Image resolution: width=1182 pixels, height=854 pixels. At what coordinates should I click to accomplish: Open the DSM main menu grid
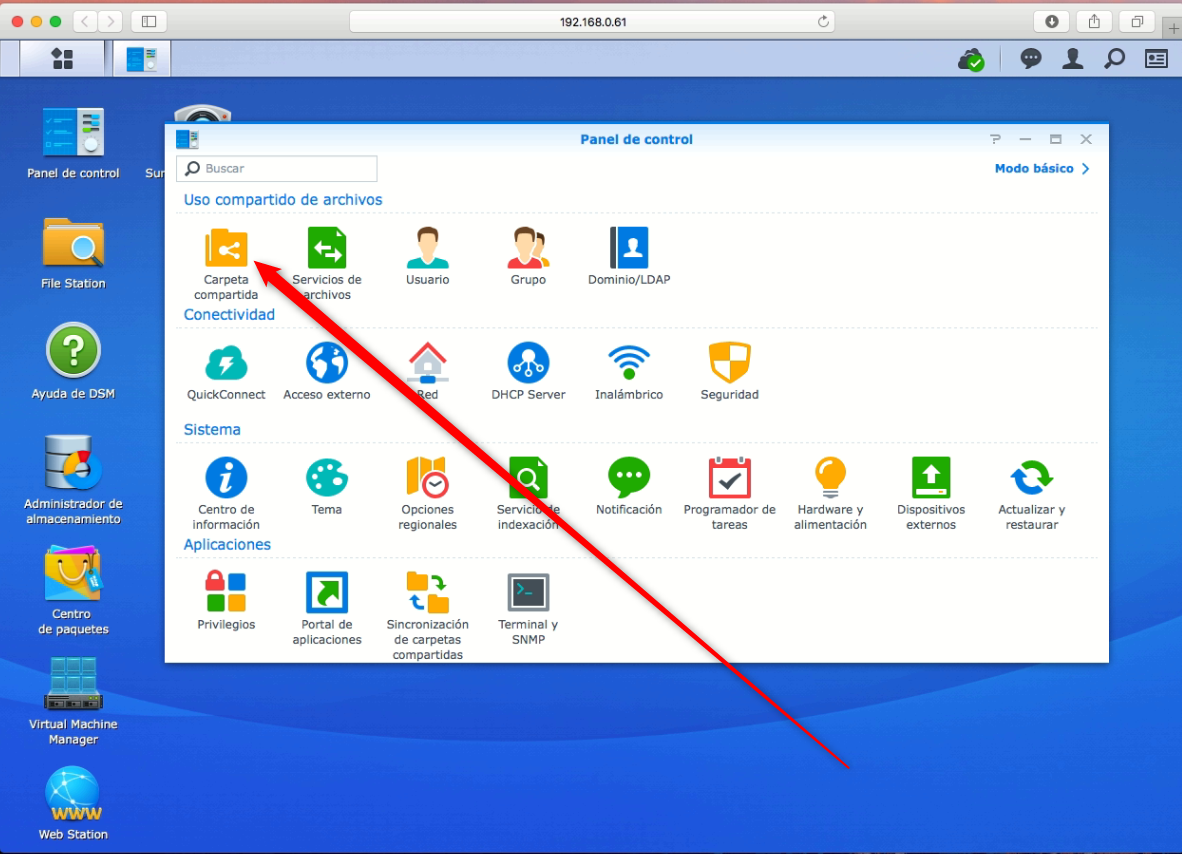(62, 59)
